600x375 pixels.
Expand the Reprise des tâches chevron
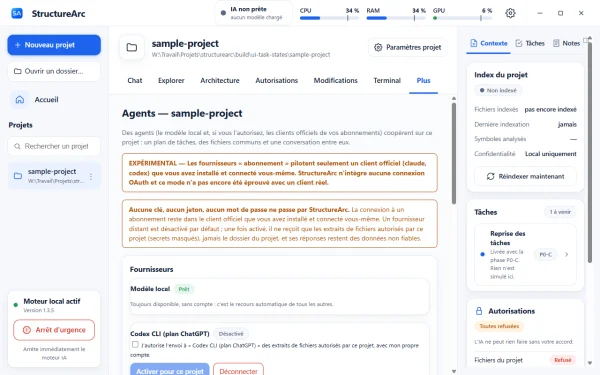(567, 254)
